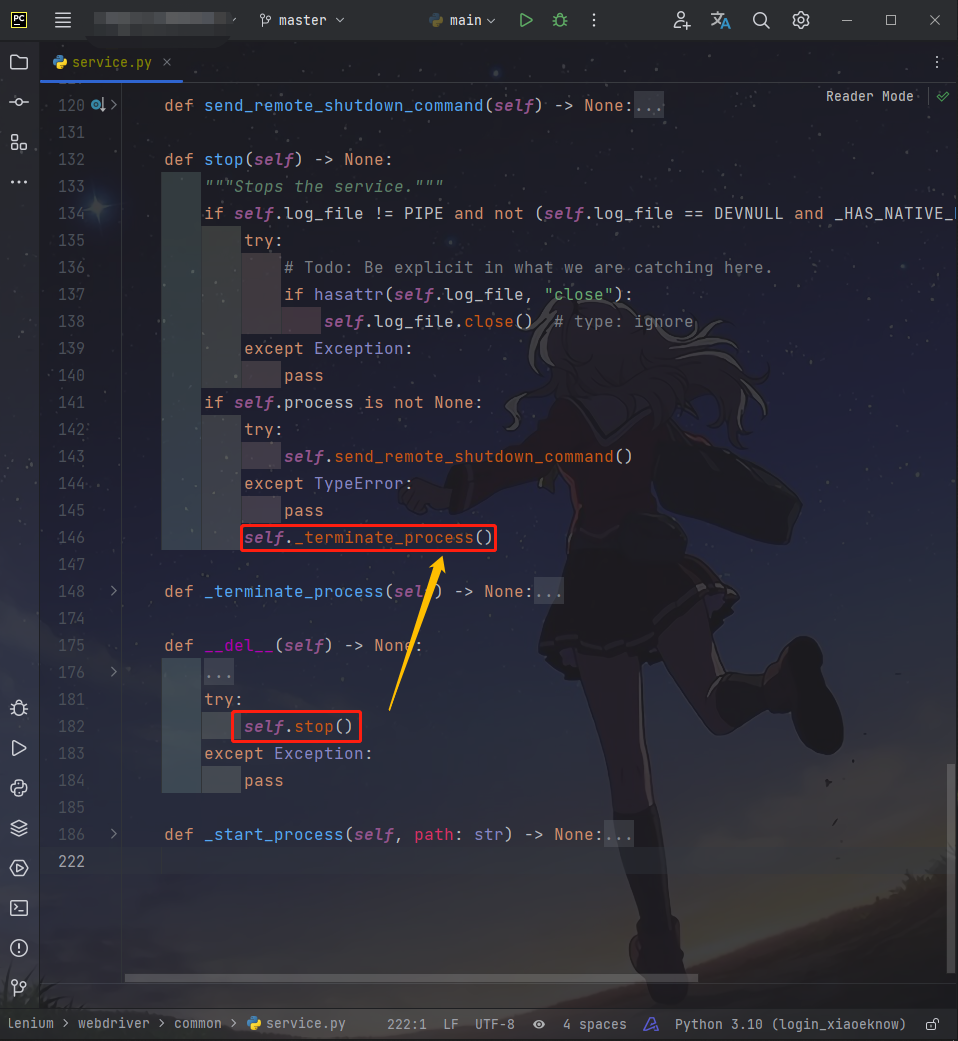The image size is (958, 1041).
Task: Open the Project tool window folder icon
Action: coord(19,62)
